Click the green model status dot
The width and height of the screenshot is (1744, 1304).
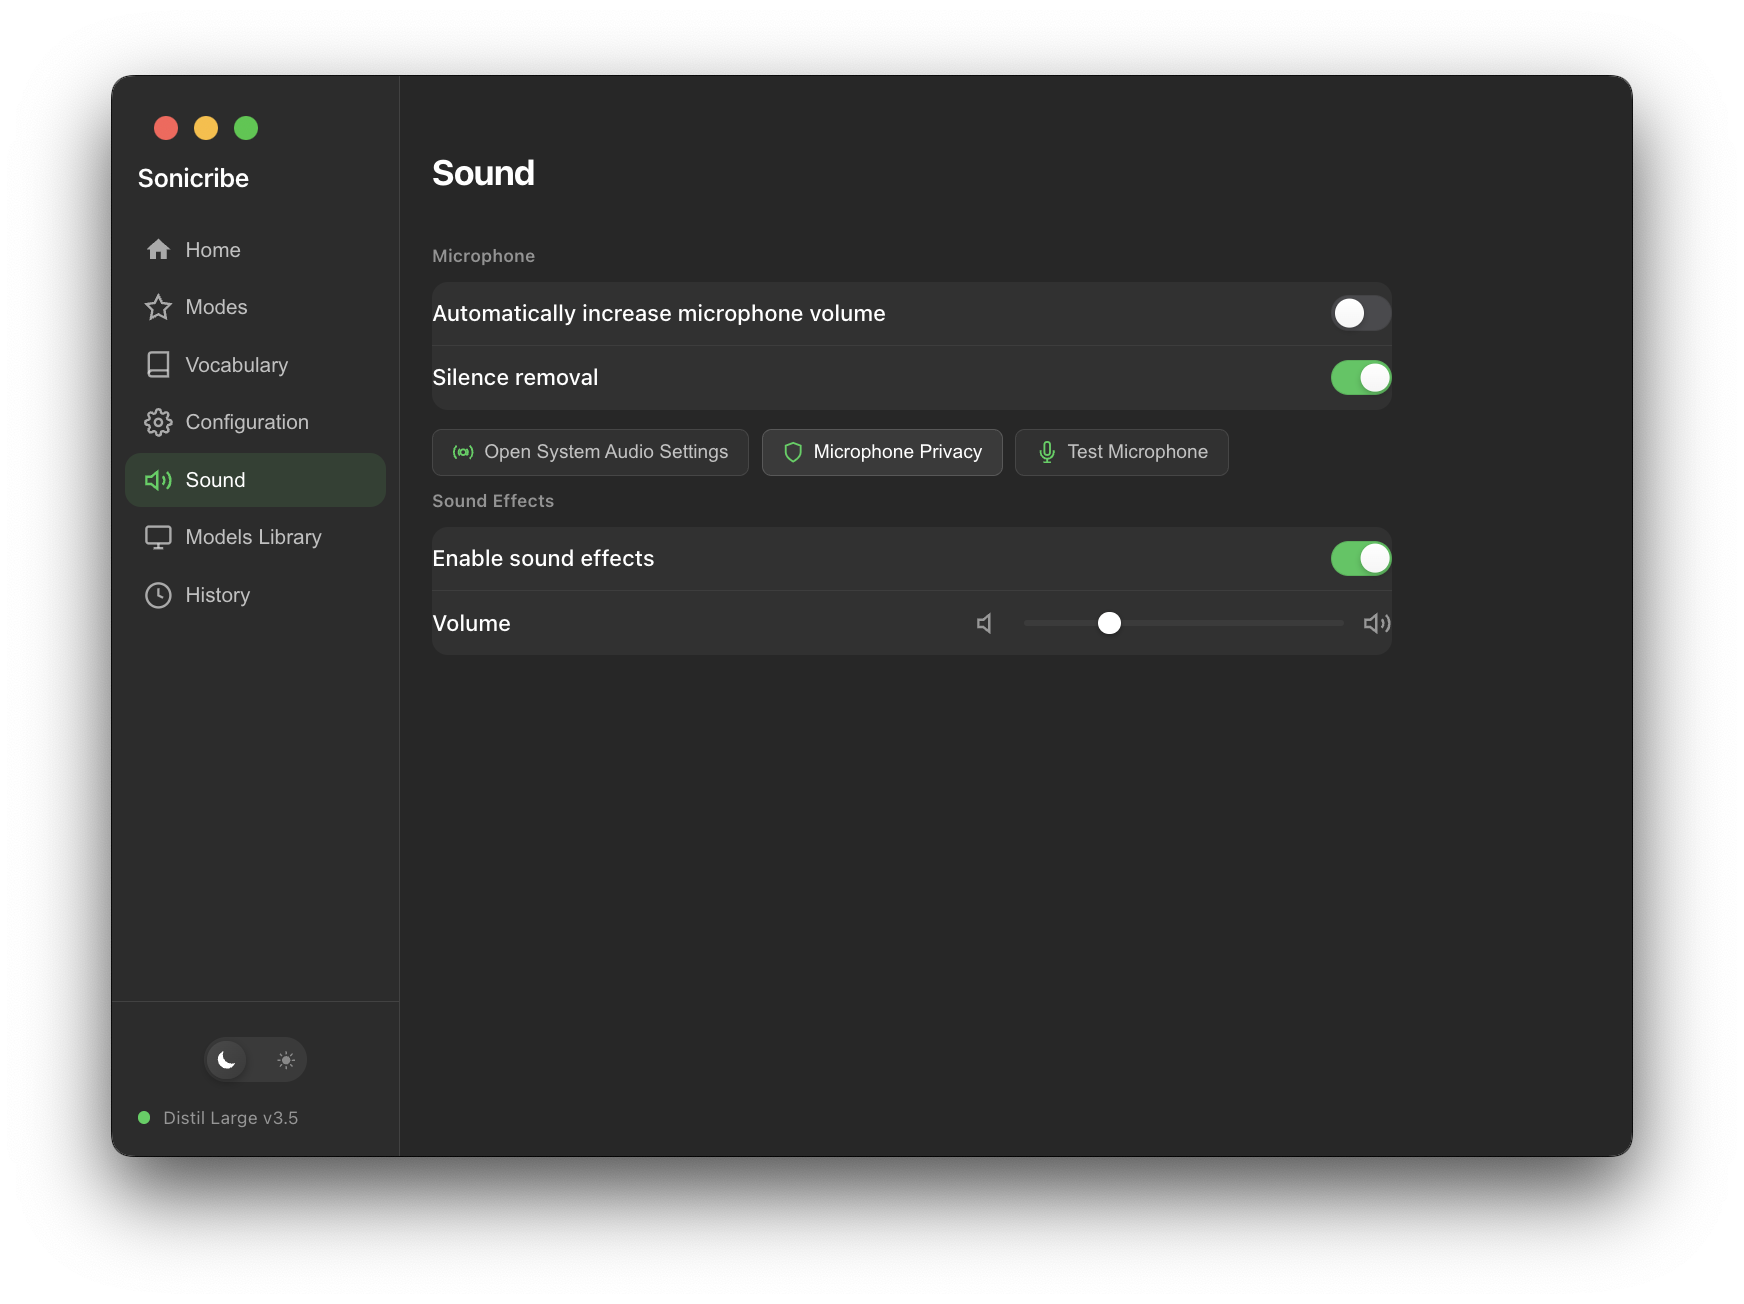coord(144,1118)
